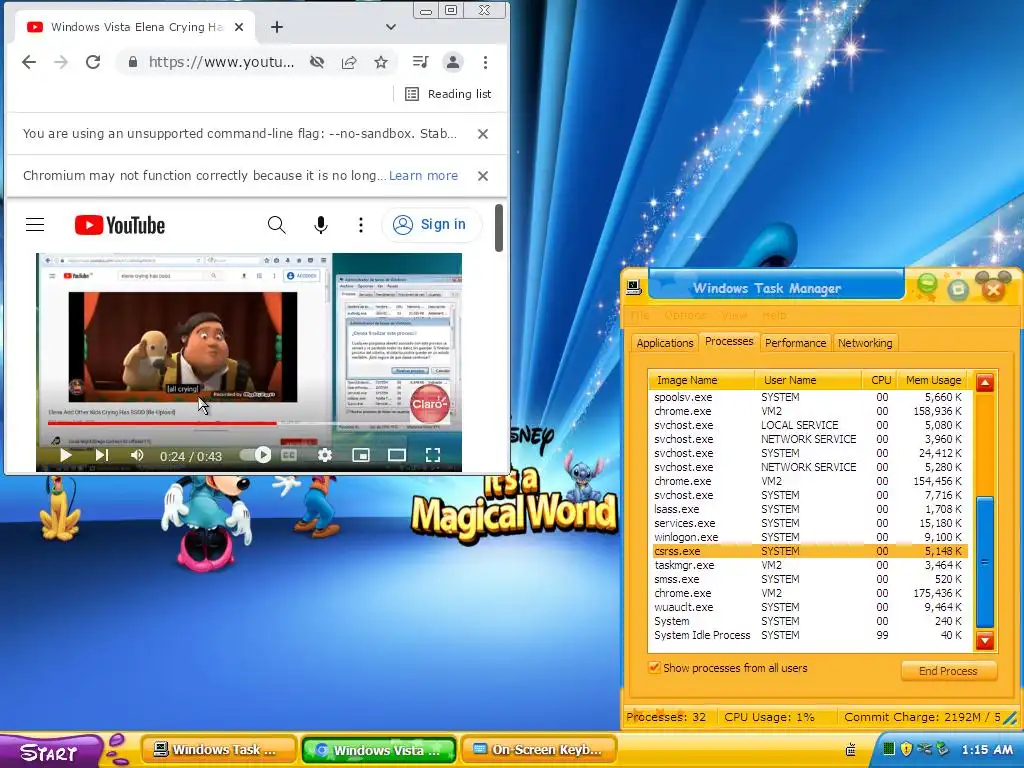Toggle closed captions on the video
The height and width of the screenshot is (768, 1024).
click(289, 455)
